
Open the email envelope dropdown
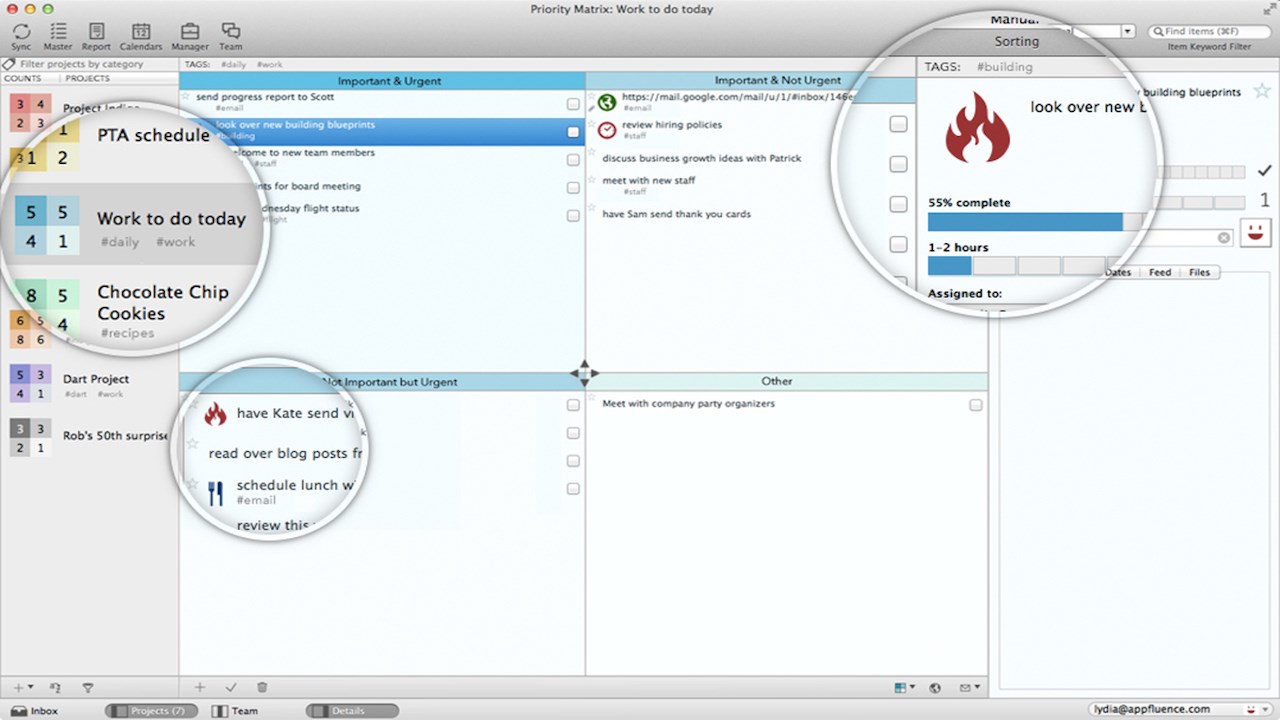pos(970,687)
